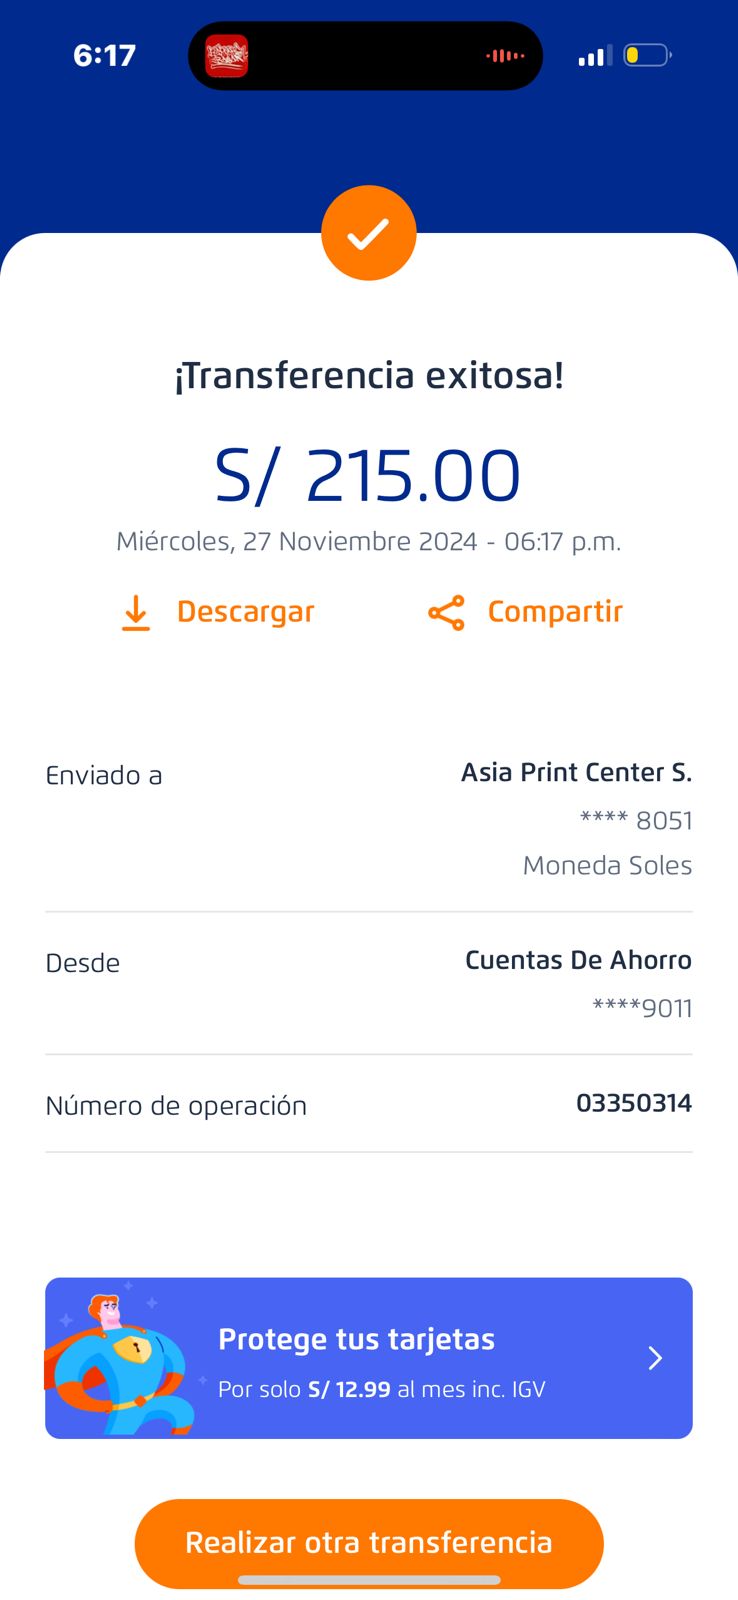Tap the red app icon in Dynamic Island
This screenshot has width=738, height=1600.
[x=227, y=56]
